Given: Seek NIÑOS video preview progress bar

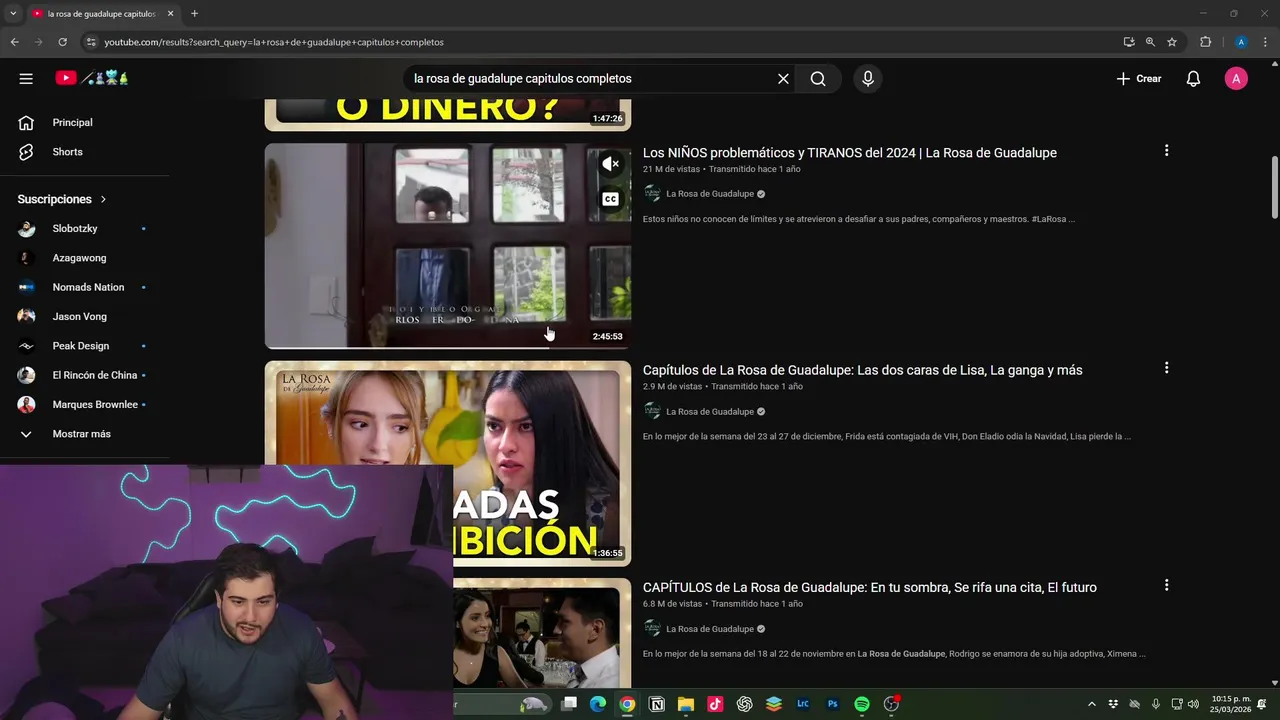Looking at the screenshot, I should point(448,347).
